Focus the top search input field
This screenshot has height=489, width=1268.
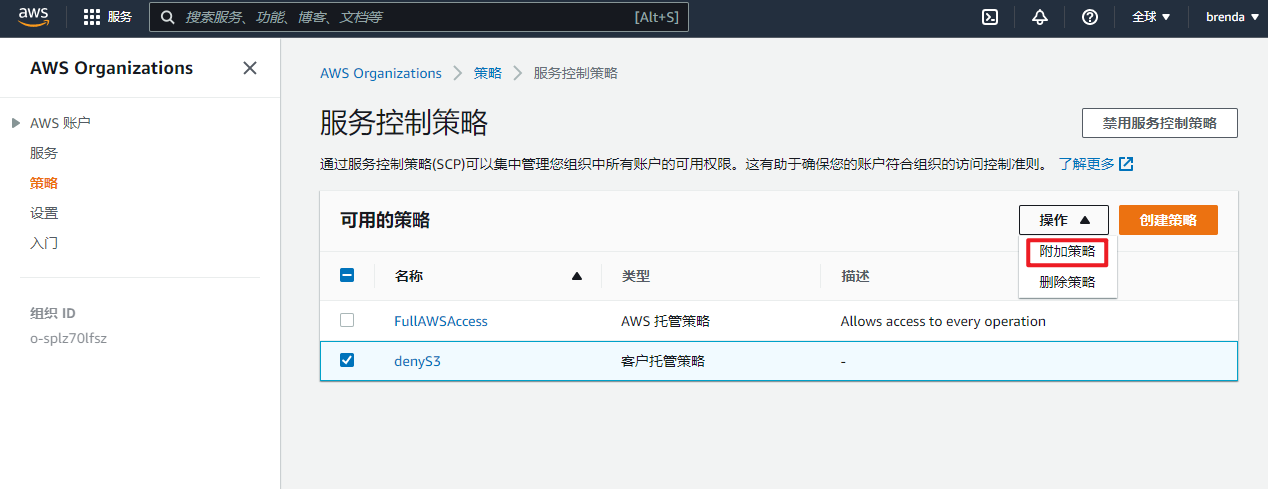click(419, 17)
